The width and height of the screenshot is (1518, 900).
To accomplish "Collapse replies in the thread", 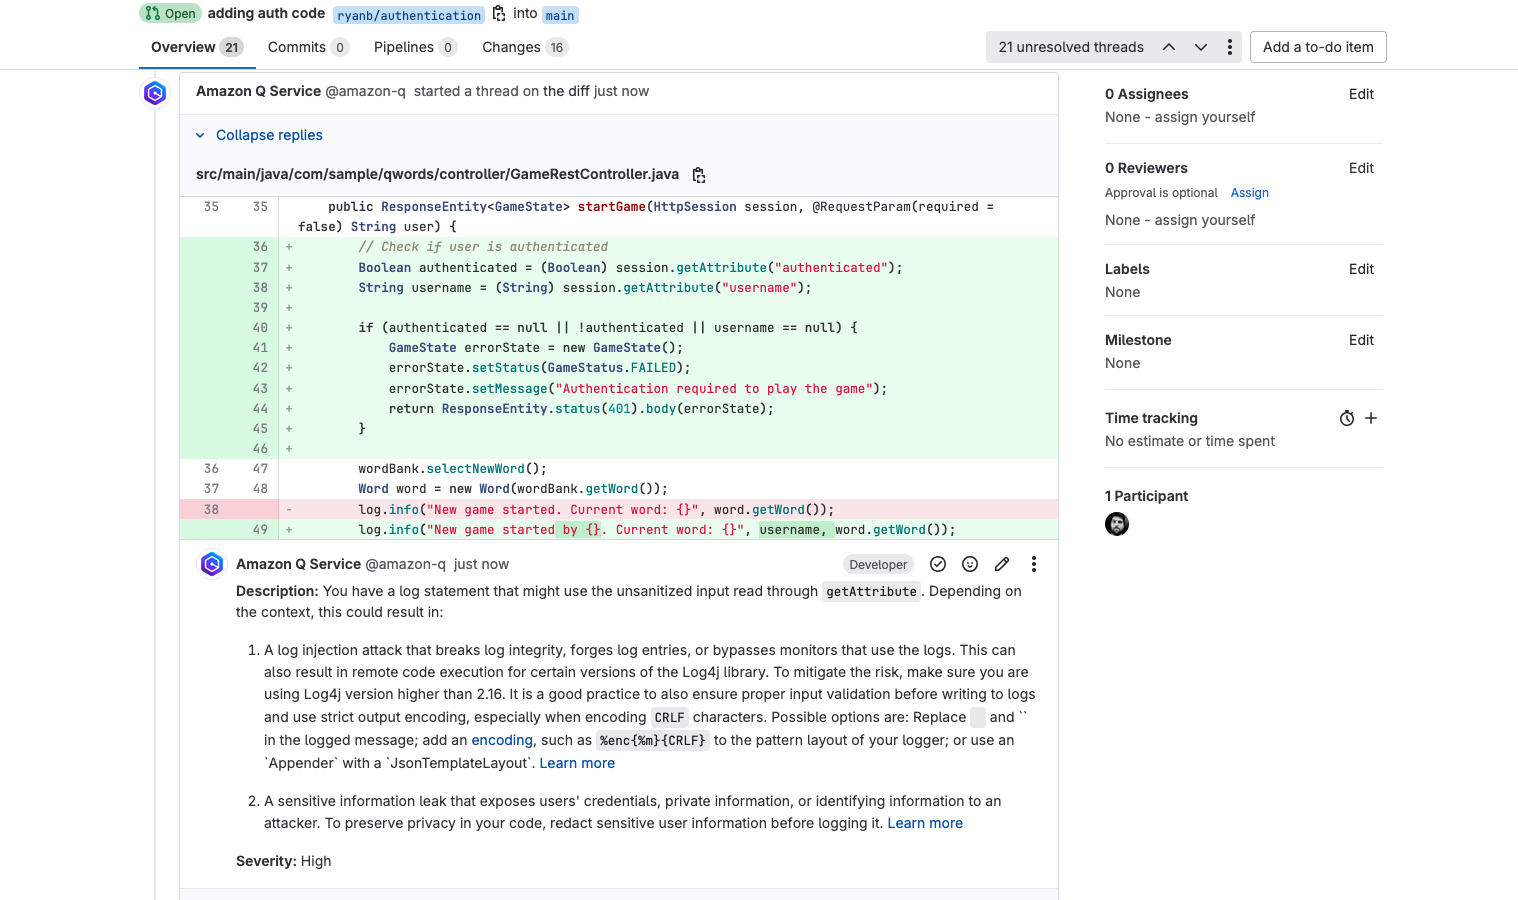I will [x=269, y=135].
